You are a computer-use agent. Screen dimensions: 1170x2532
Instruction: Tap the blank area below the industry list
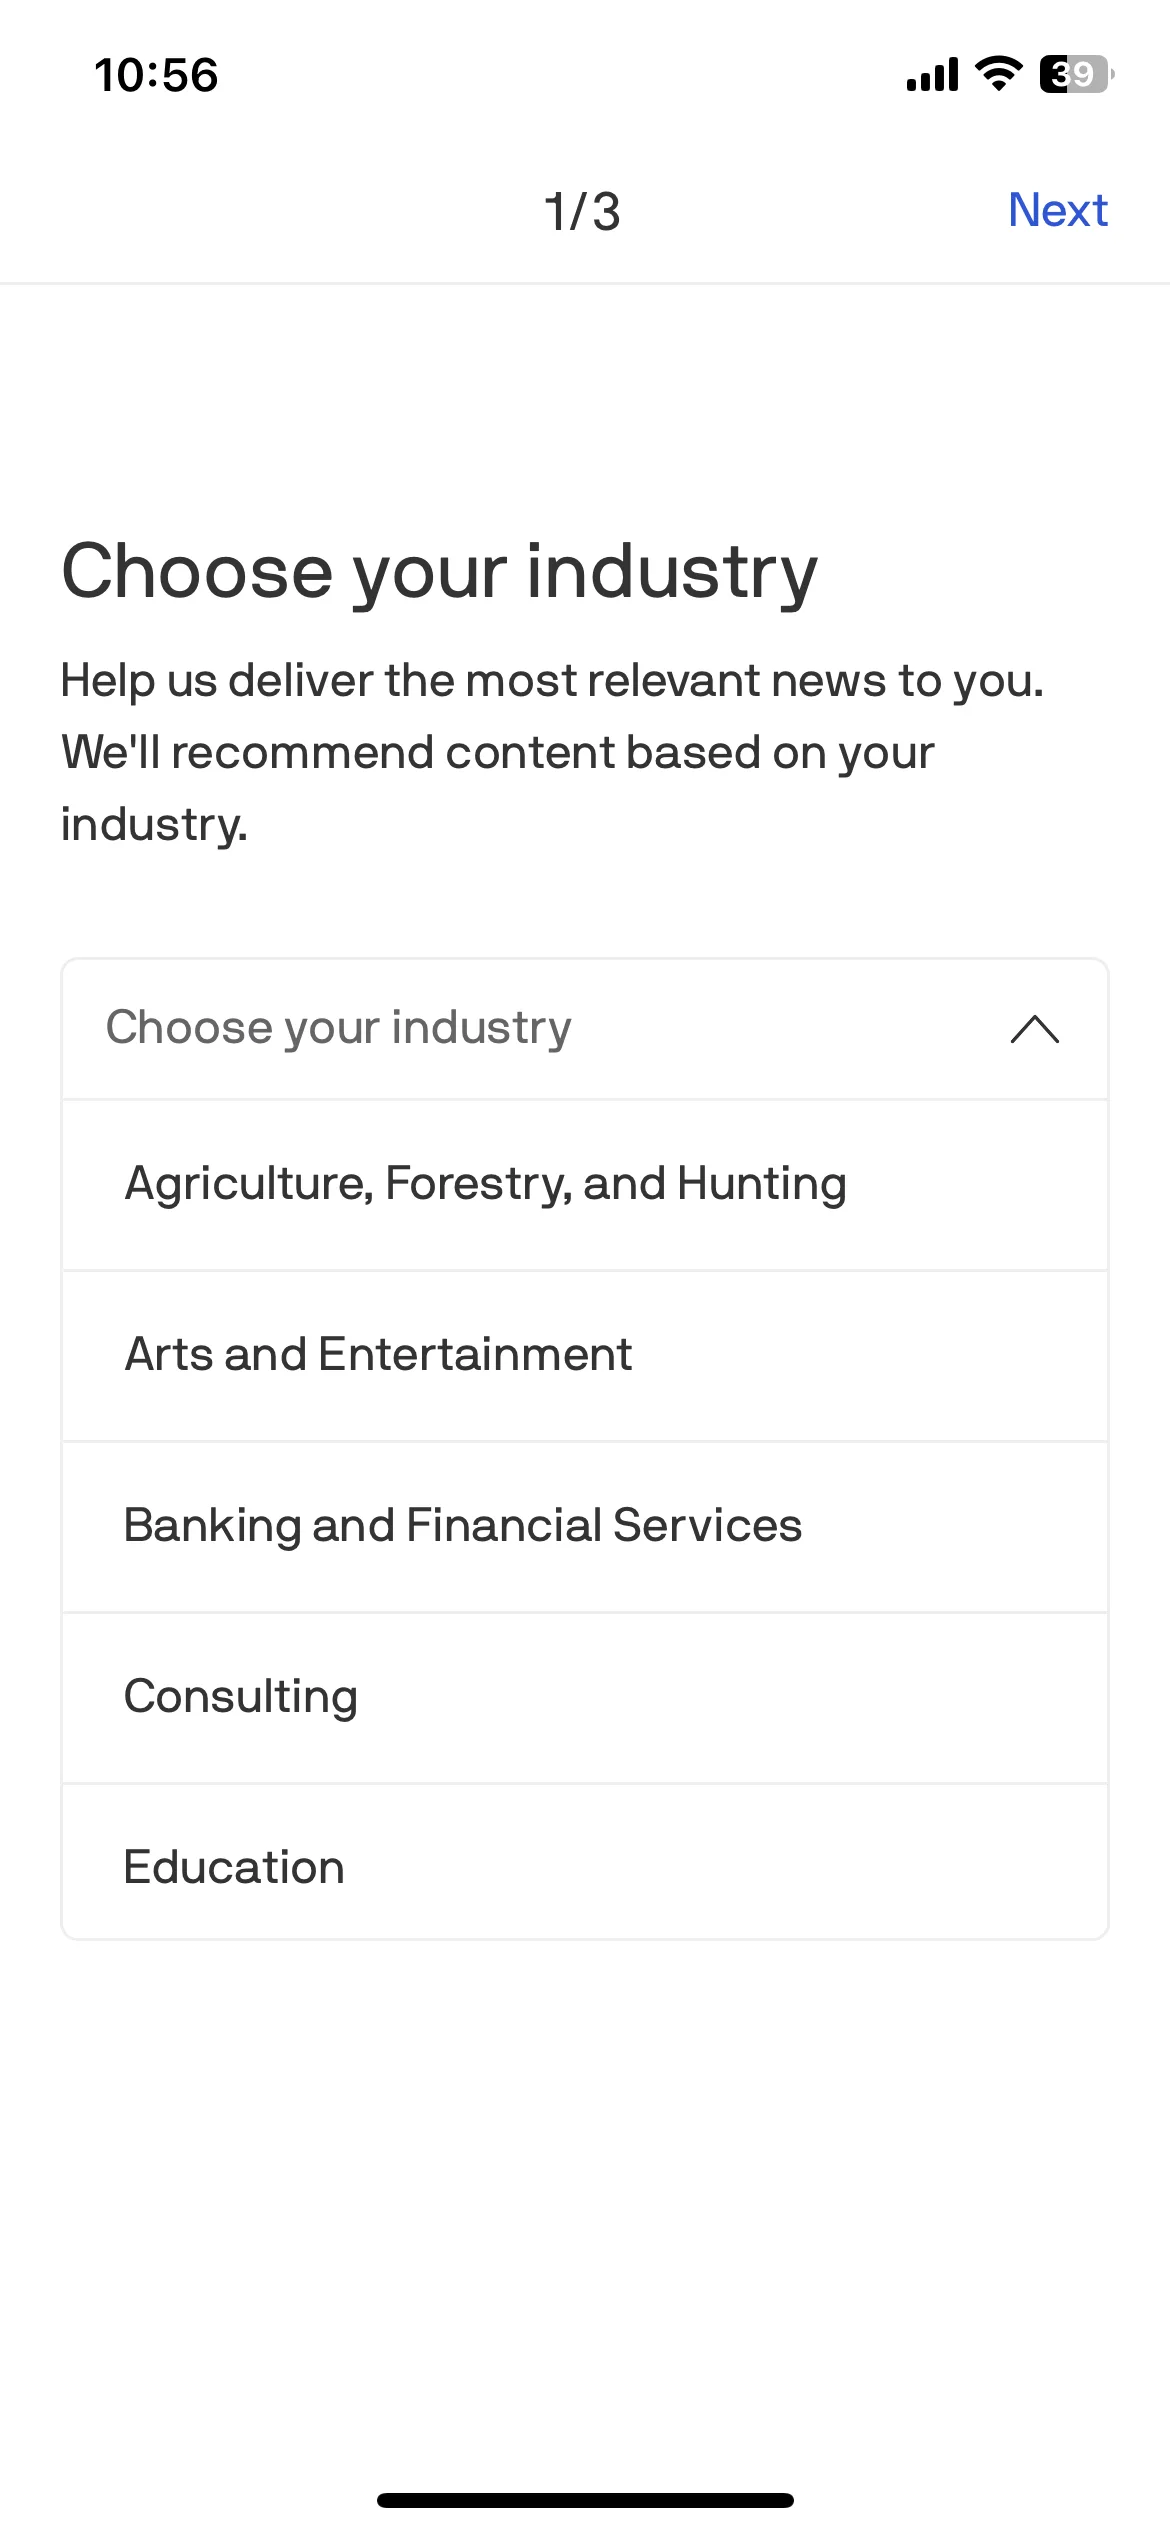pos(585,2200)
